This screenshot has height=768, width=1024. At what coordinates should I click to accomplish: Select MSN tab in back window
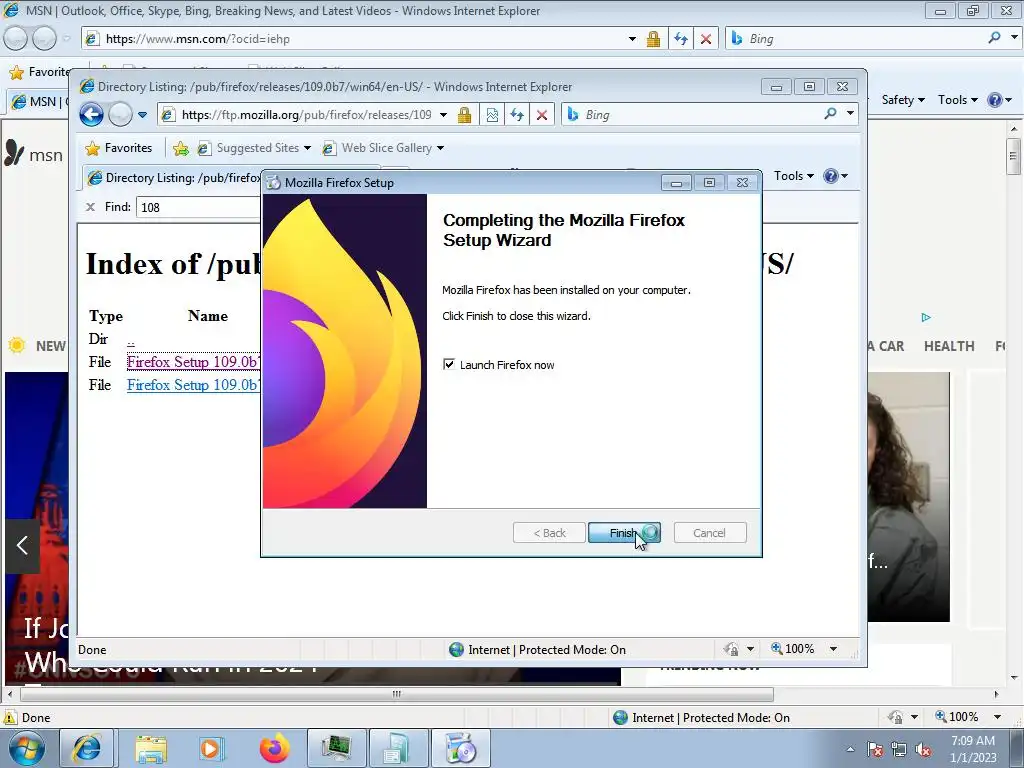38,102
